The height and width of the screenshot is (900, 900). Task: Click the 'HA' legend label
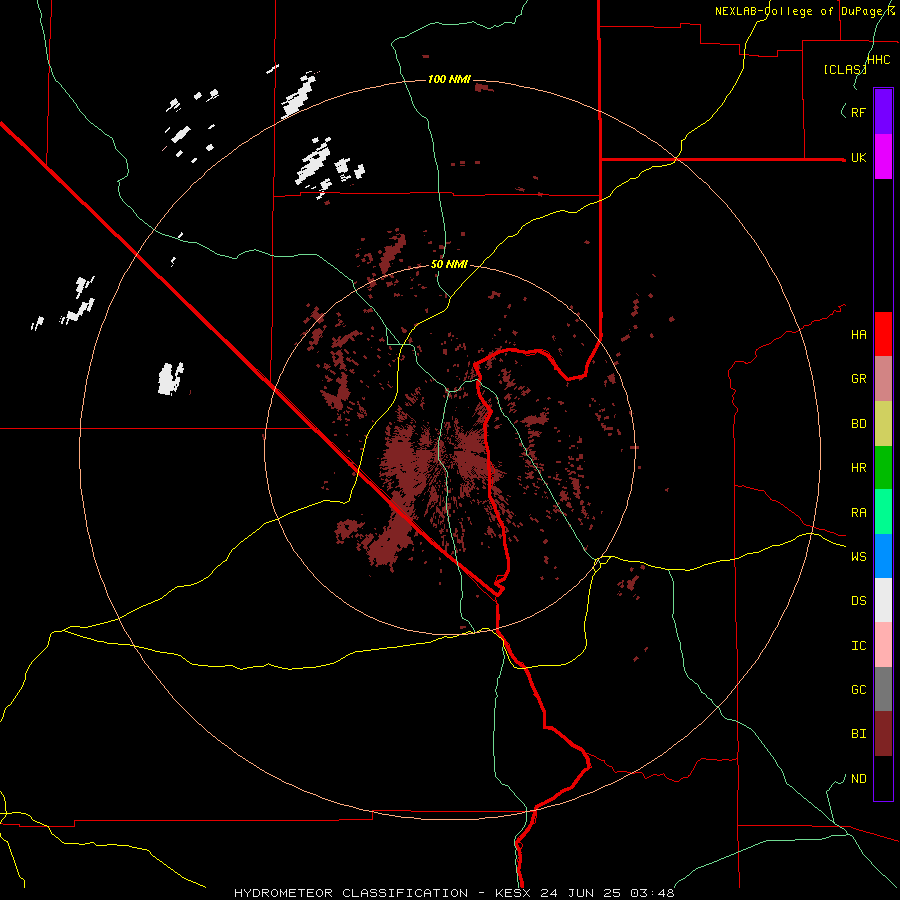pos(858,334)
